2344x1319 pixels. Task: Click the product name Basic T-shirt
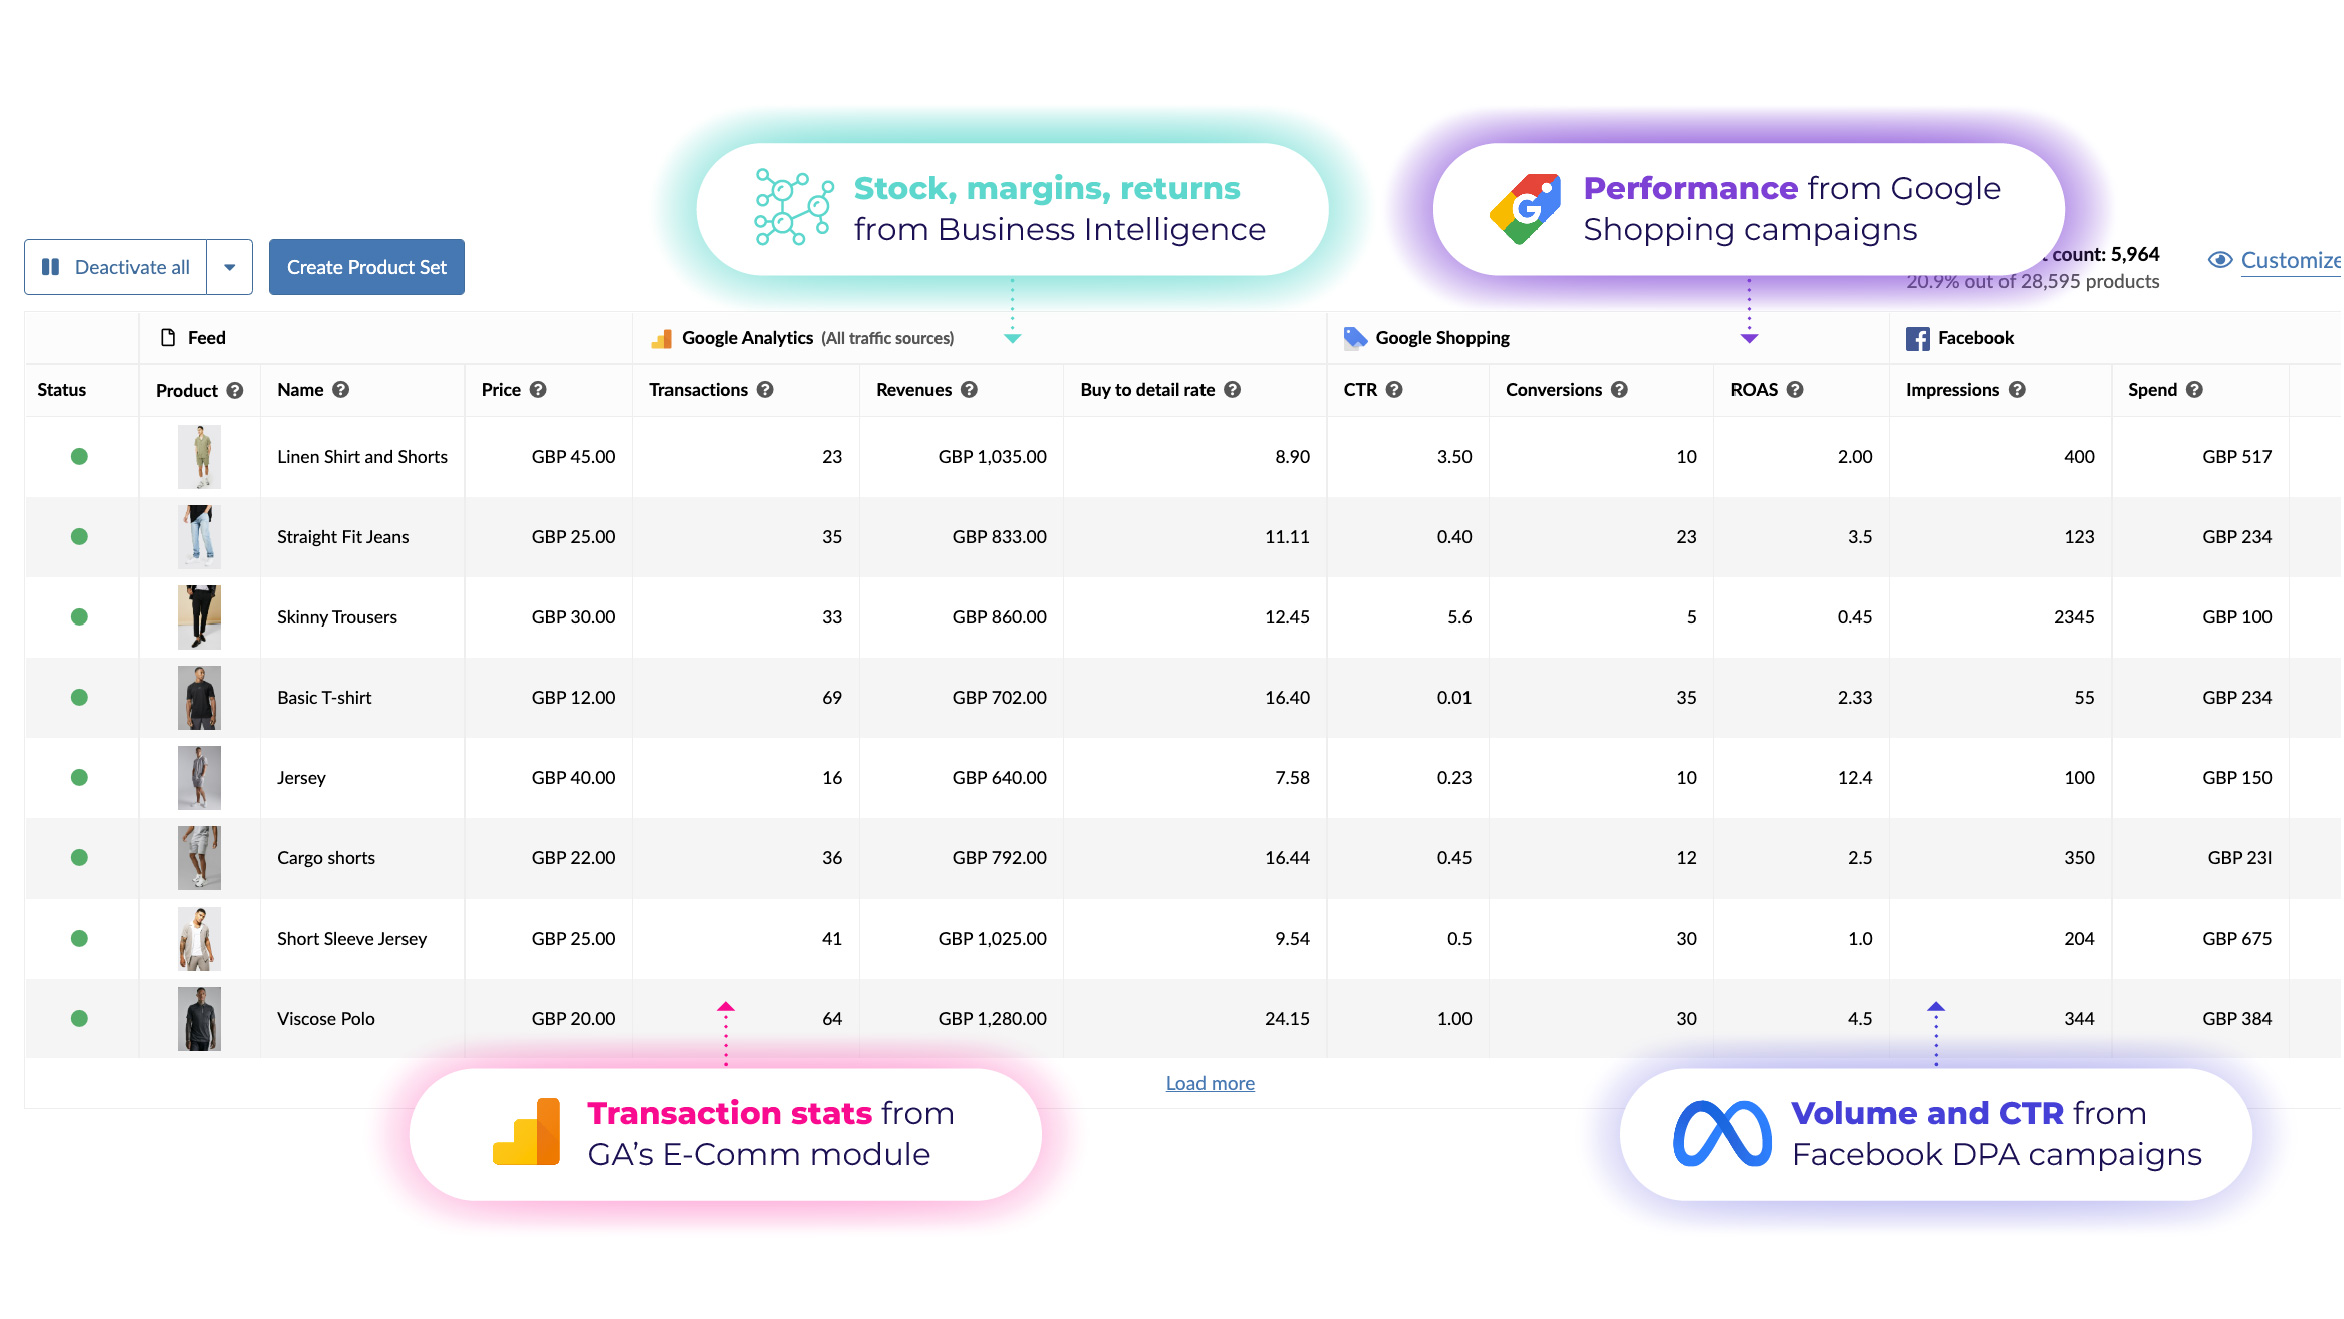(324, 698)
